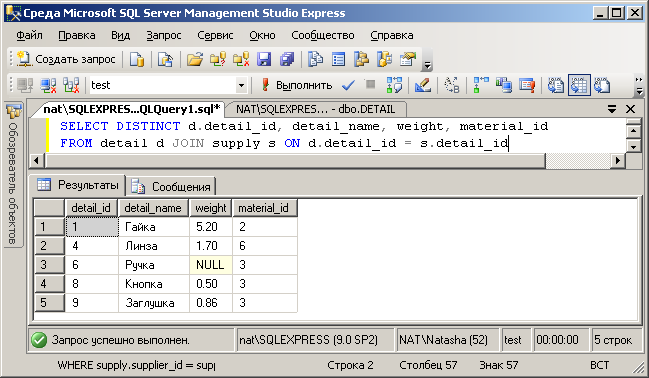Image resolution: width=649 pixels, height=378 pixels.
Task: Click the Database Engine Query icon
Action: [x=137, y=59]
